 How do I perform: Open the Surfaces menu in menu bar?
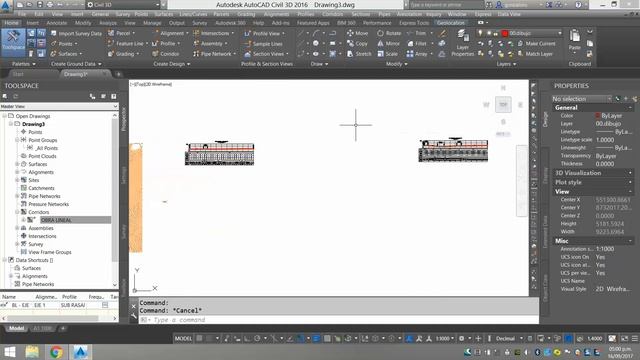coord(164,14)
